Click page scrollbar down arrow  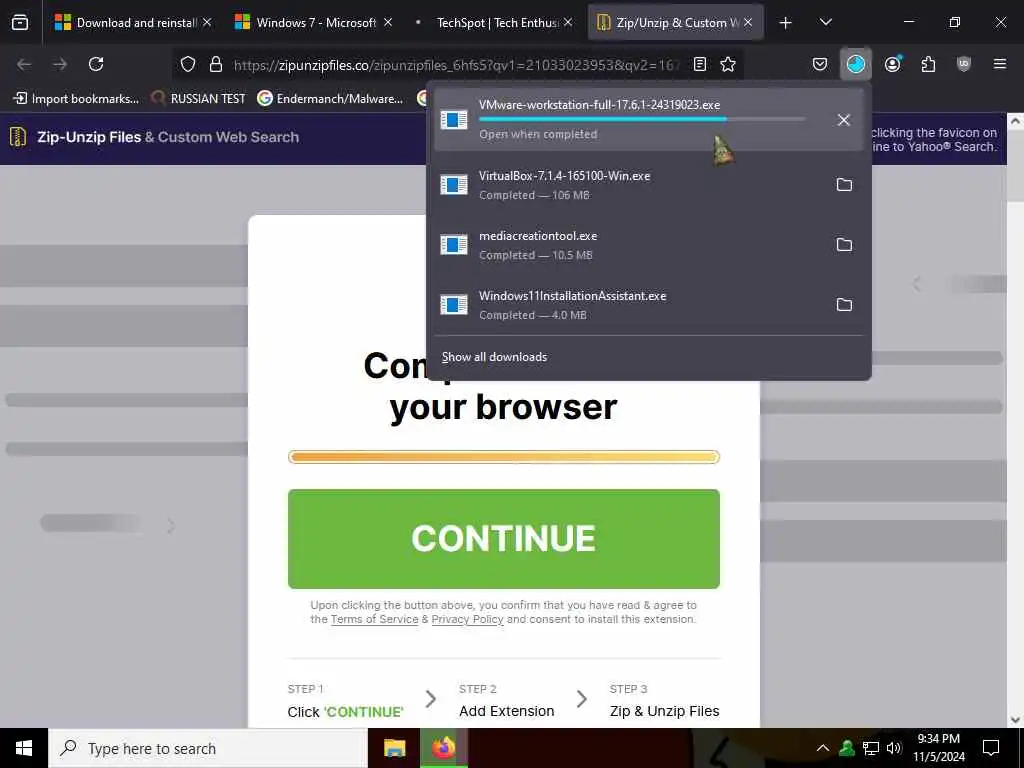coord(1015,720)
